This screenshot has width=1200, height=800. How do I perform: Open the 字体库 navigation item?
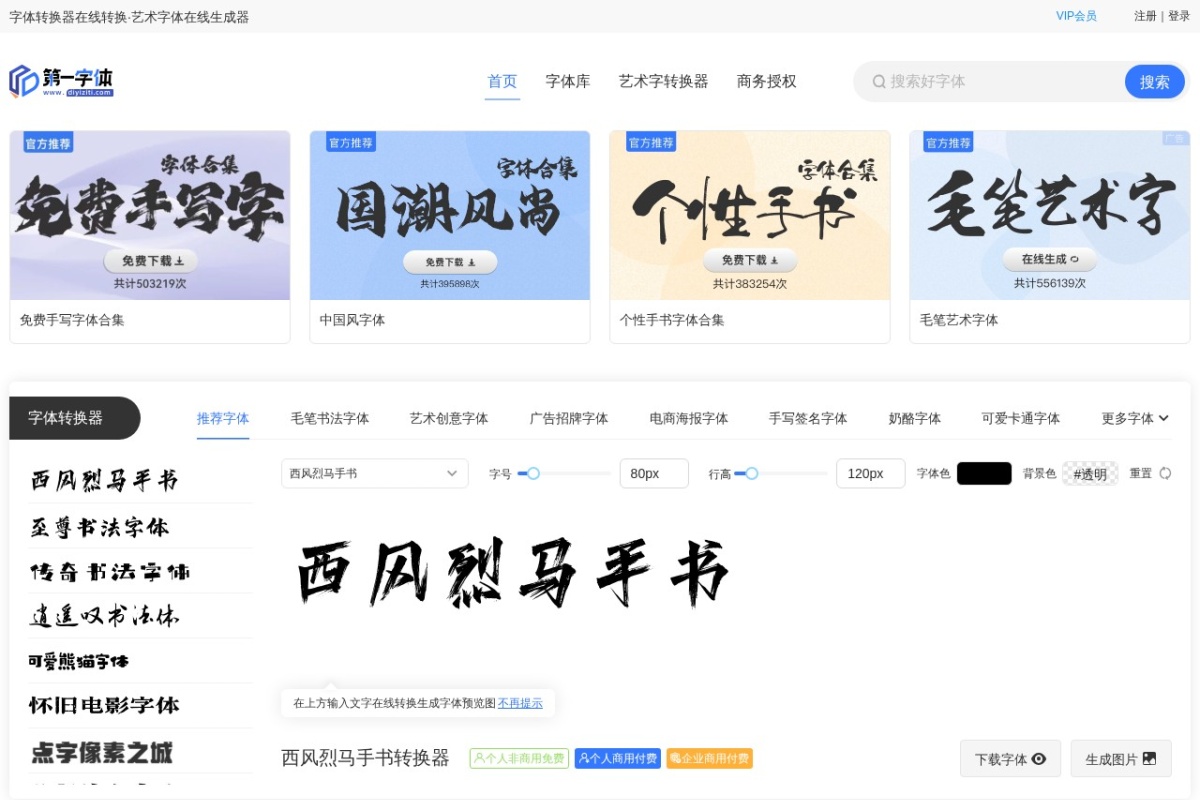point(568,82)
